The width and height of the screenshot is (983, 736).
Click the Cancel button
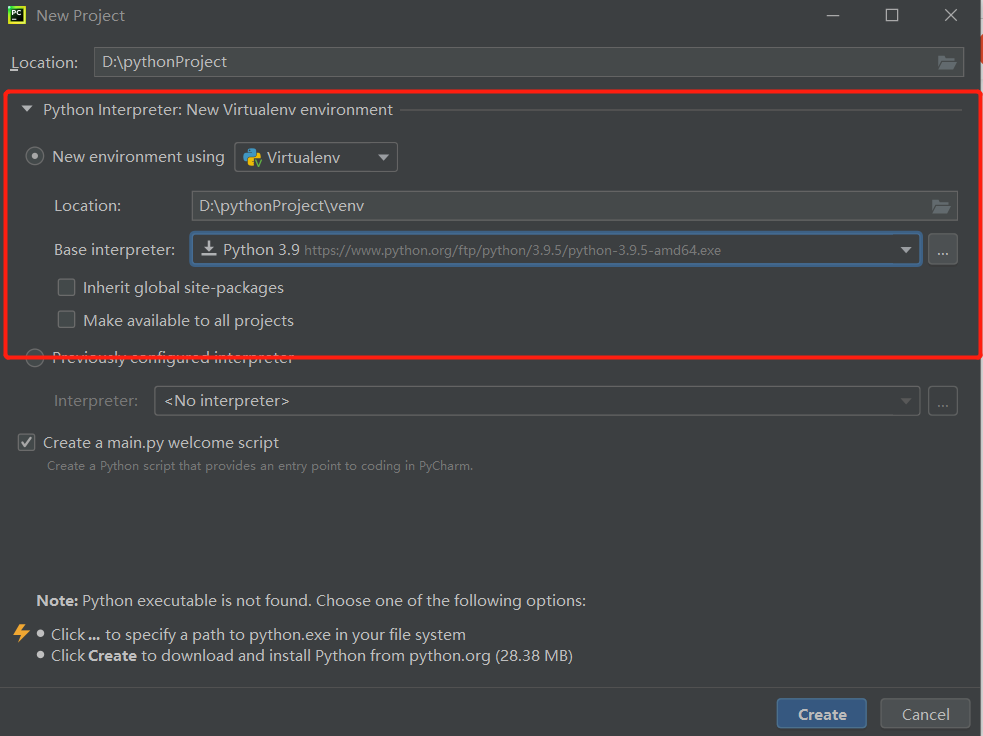925,714
